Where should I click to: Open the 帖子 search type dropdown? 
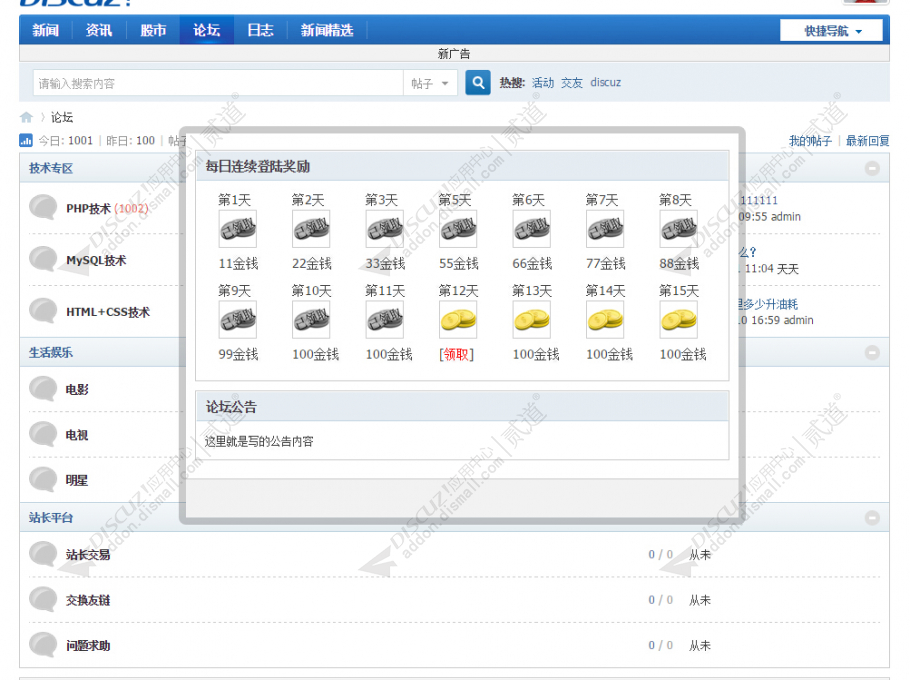coord(430,84)
